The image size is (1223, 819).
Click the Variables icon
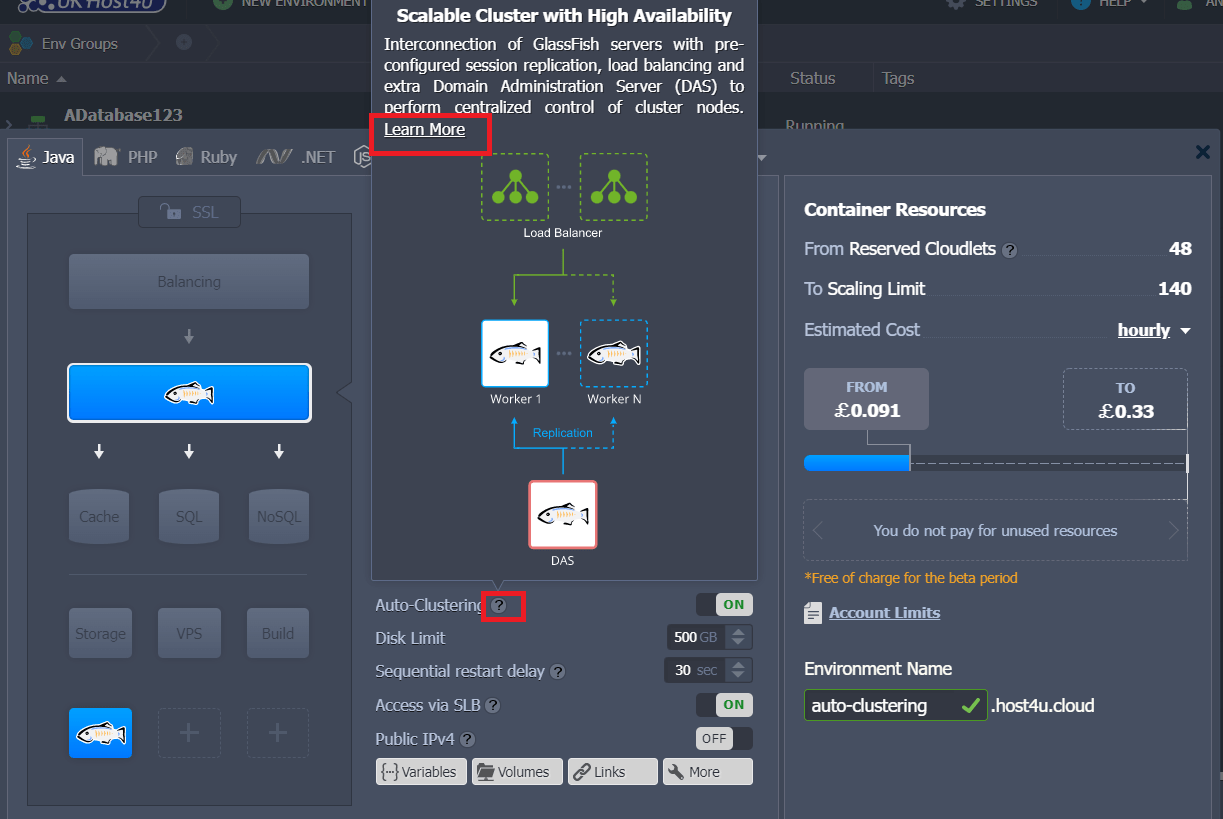421,771
